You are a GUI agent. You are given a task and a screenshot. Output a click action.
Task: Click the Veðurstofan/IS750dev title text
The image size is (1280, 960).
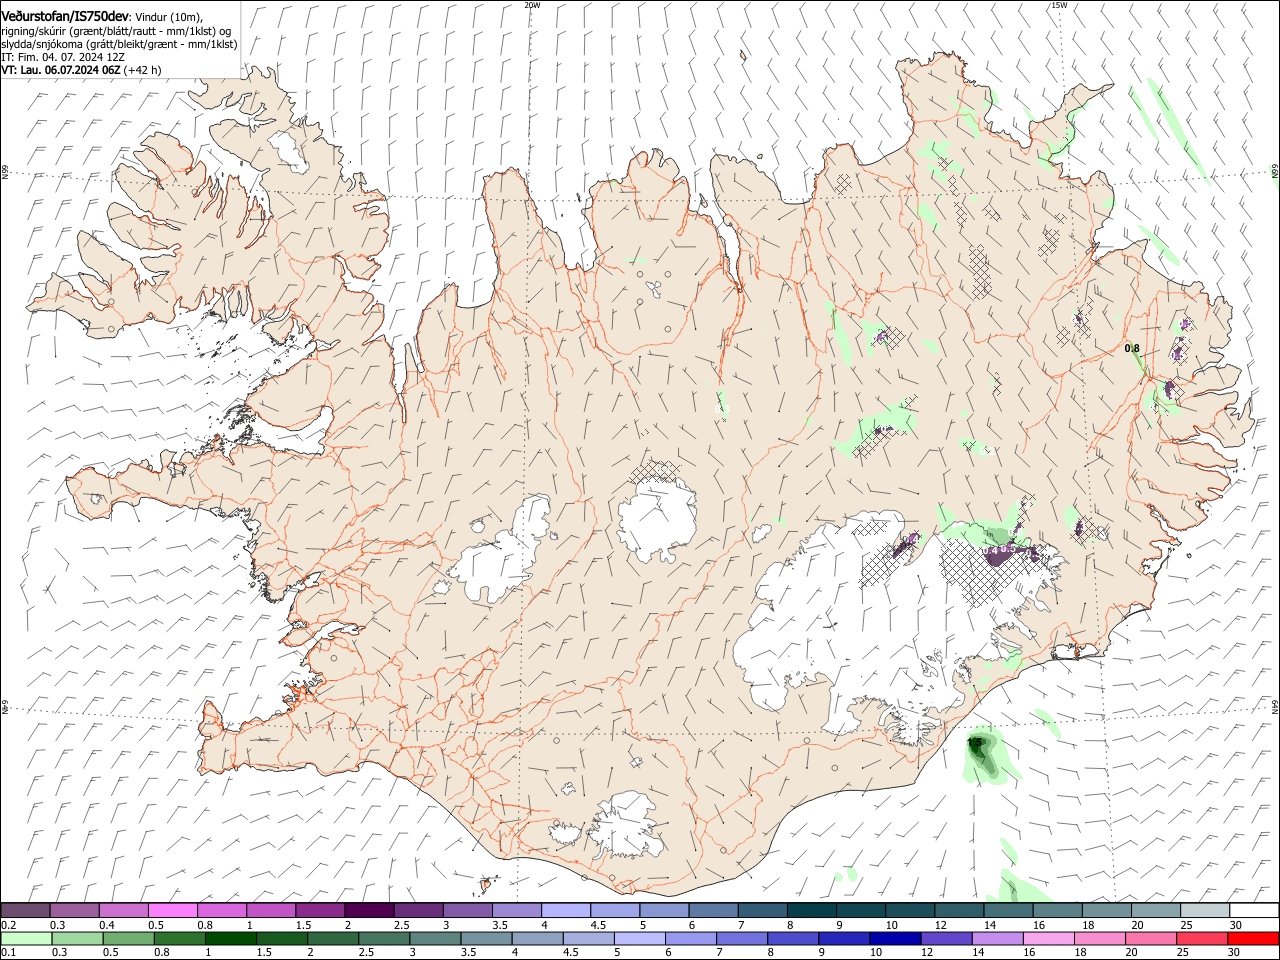tap(65, 17)
